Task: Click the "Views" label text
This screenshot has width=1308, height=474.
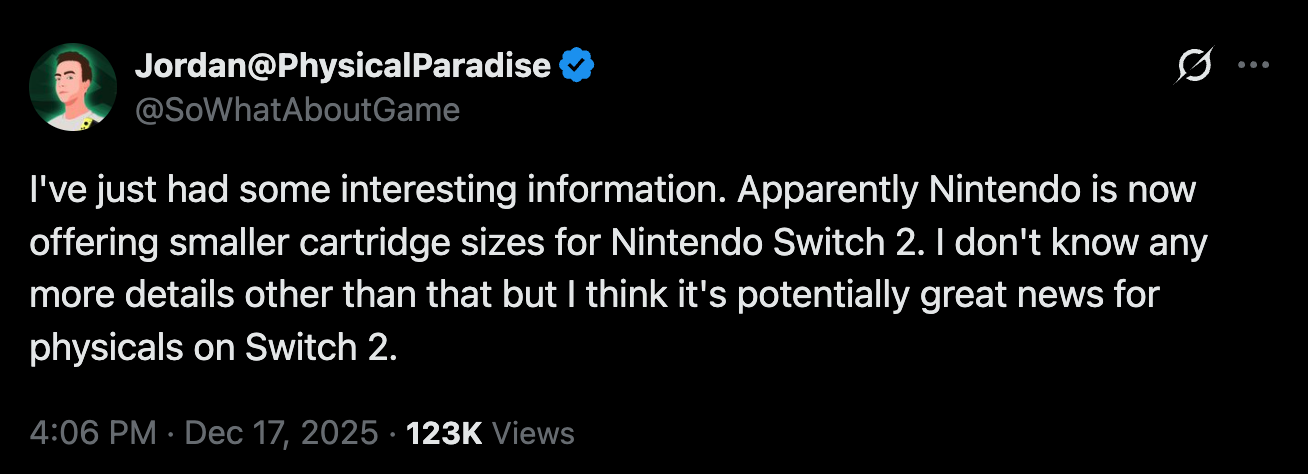Action: (x=534, y=433)
